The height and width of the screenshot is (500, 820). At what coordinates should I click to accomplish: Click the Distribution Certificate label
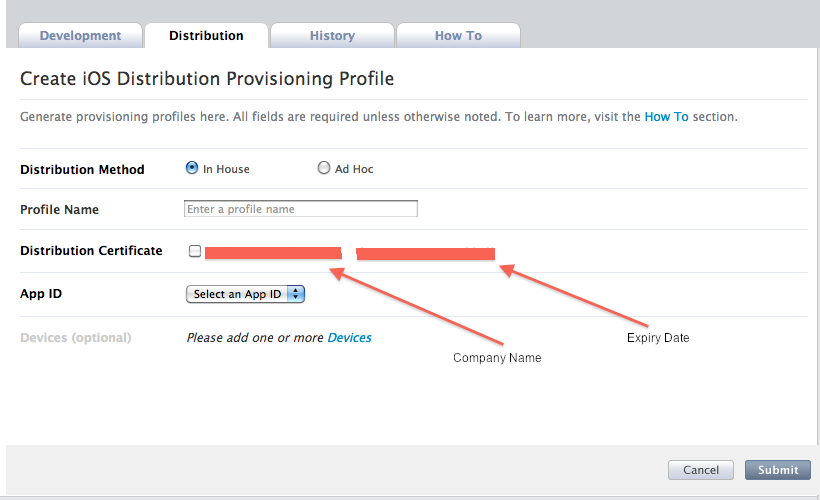(x=91, y=251)
